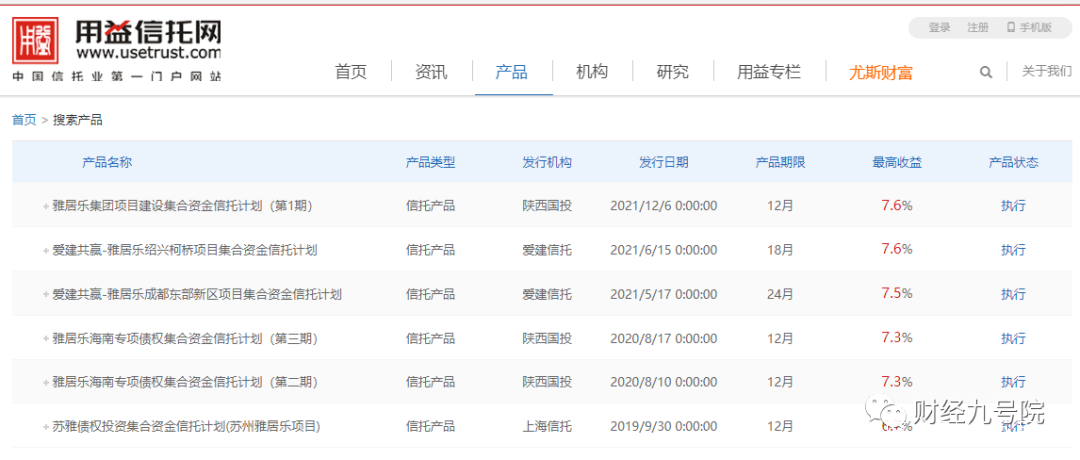Open the 资讯 navigation tab
Screen dimensions: 1080x460
(x=431, y=72)
